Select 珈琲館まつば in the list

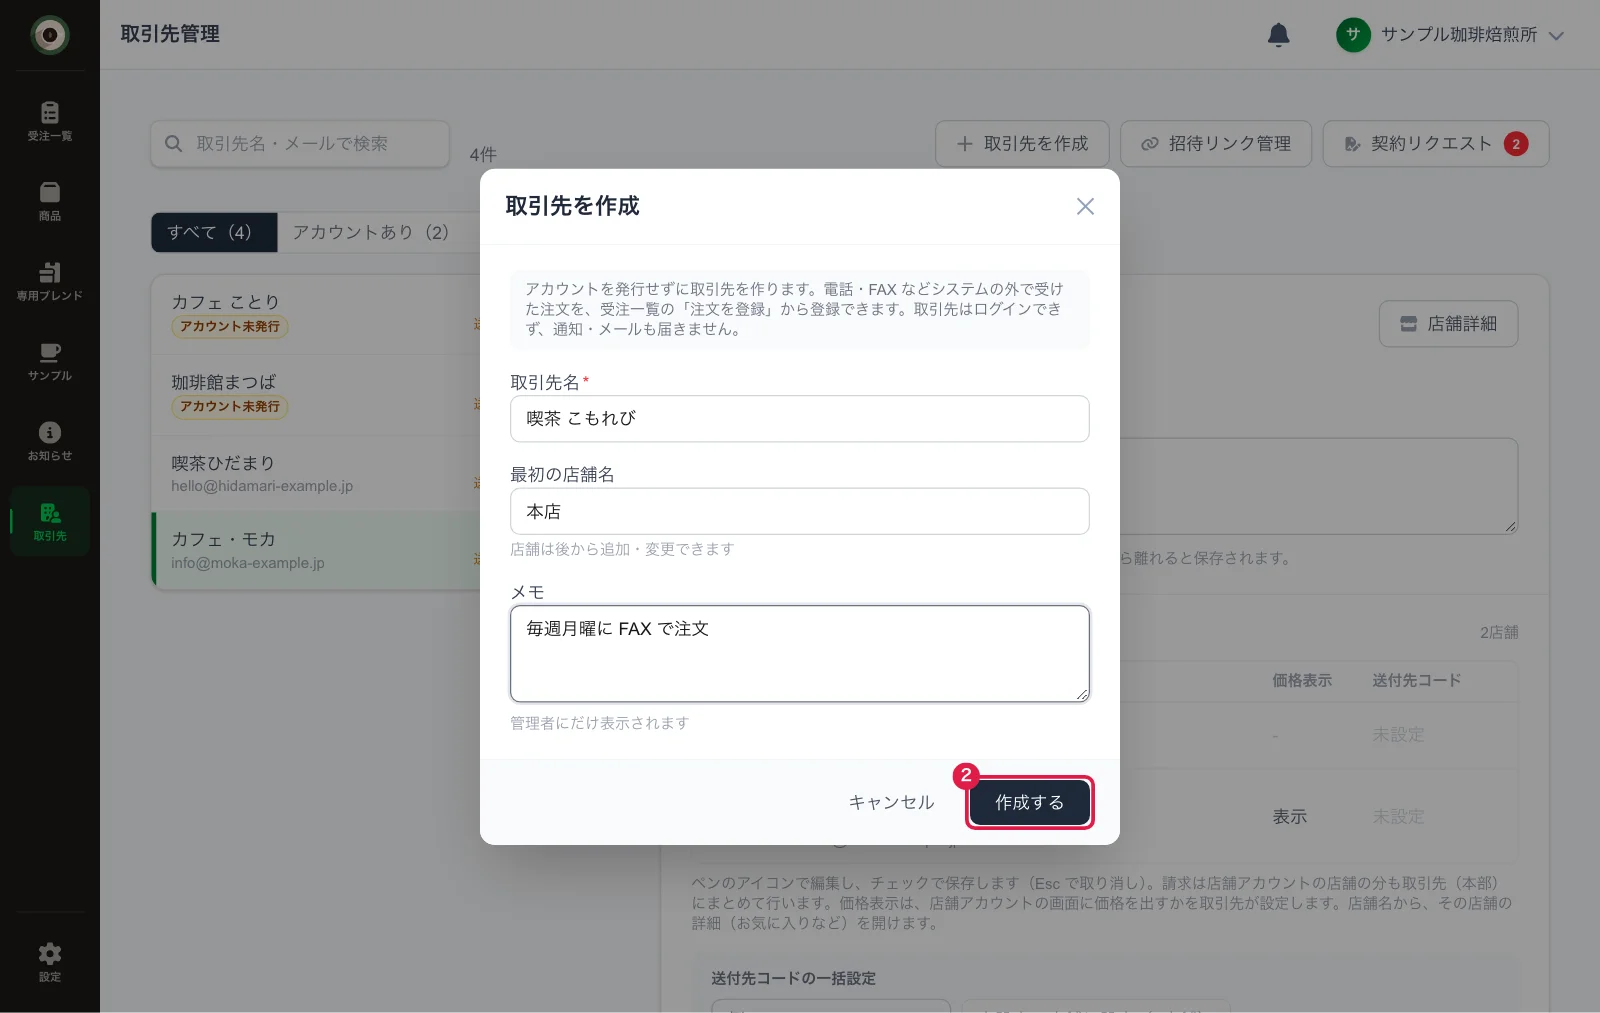click(x=316, y=394)
